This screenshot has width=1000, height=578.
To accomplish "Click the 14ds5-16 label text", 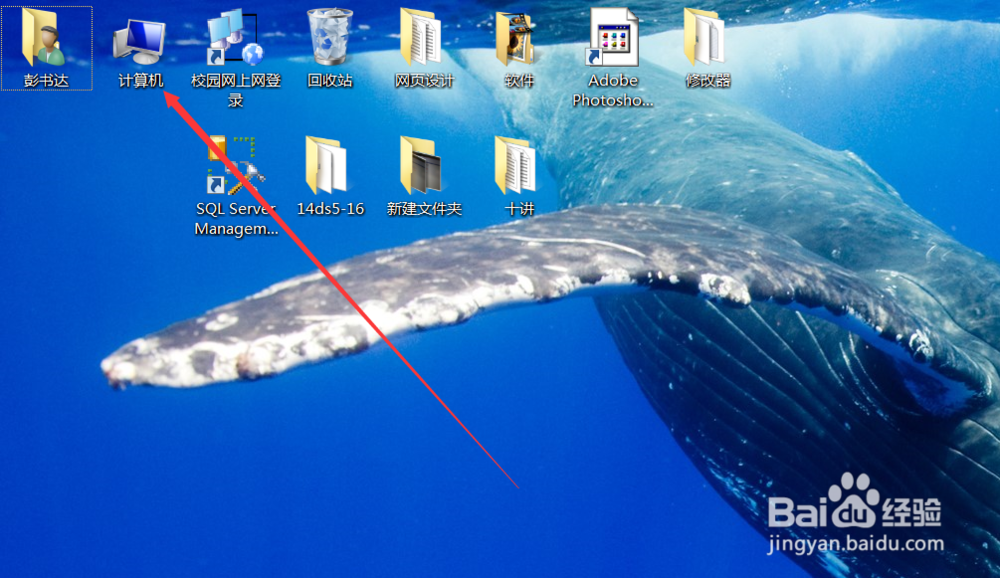I will click(330, 209).
